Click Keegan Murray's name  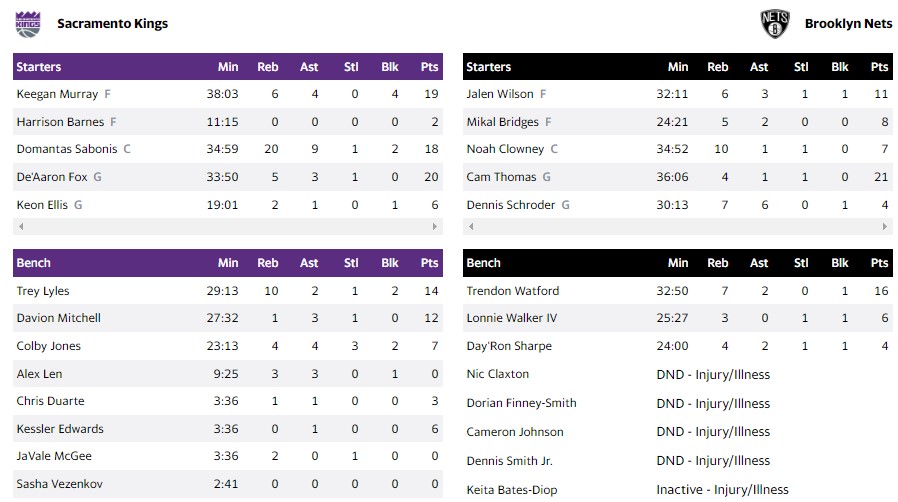click(x=57, y=94)
